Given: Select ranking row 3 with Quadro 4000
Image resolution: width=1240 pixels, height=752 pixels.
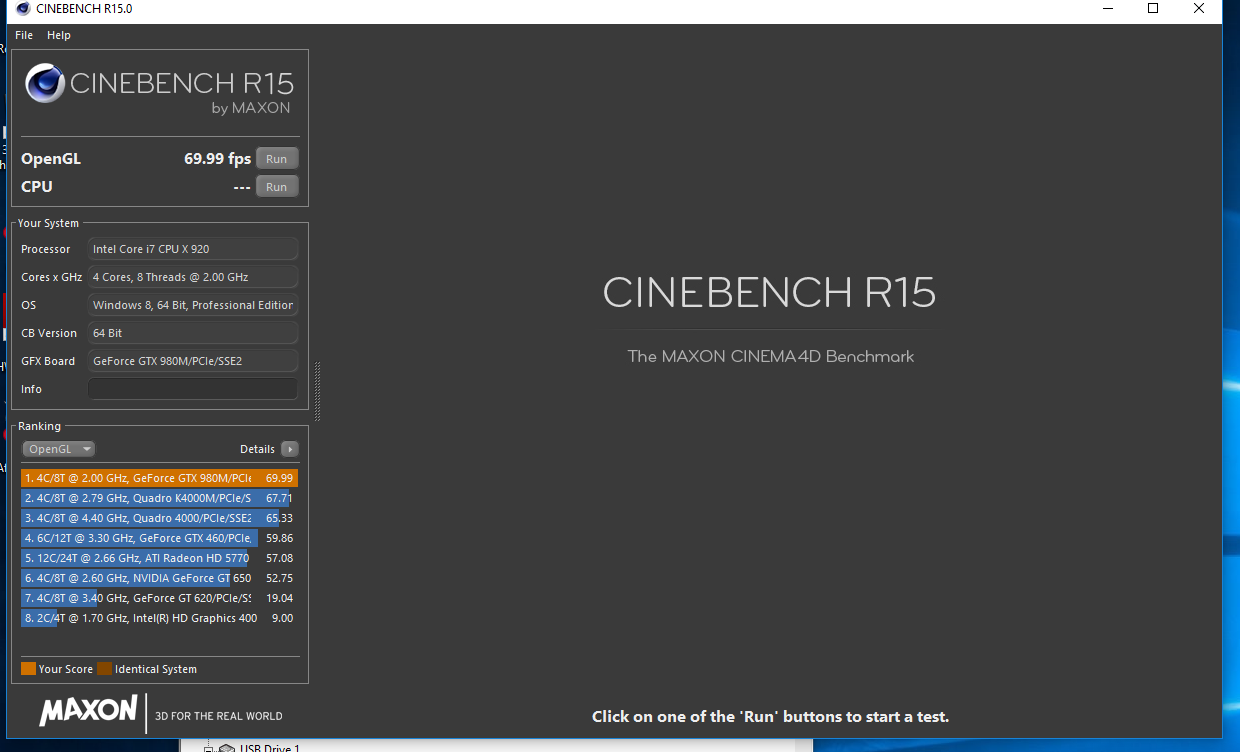Looking at the screenshot, I should coord(159,518).
